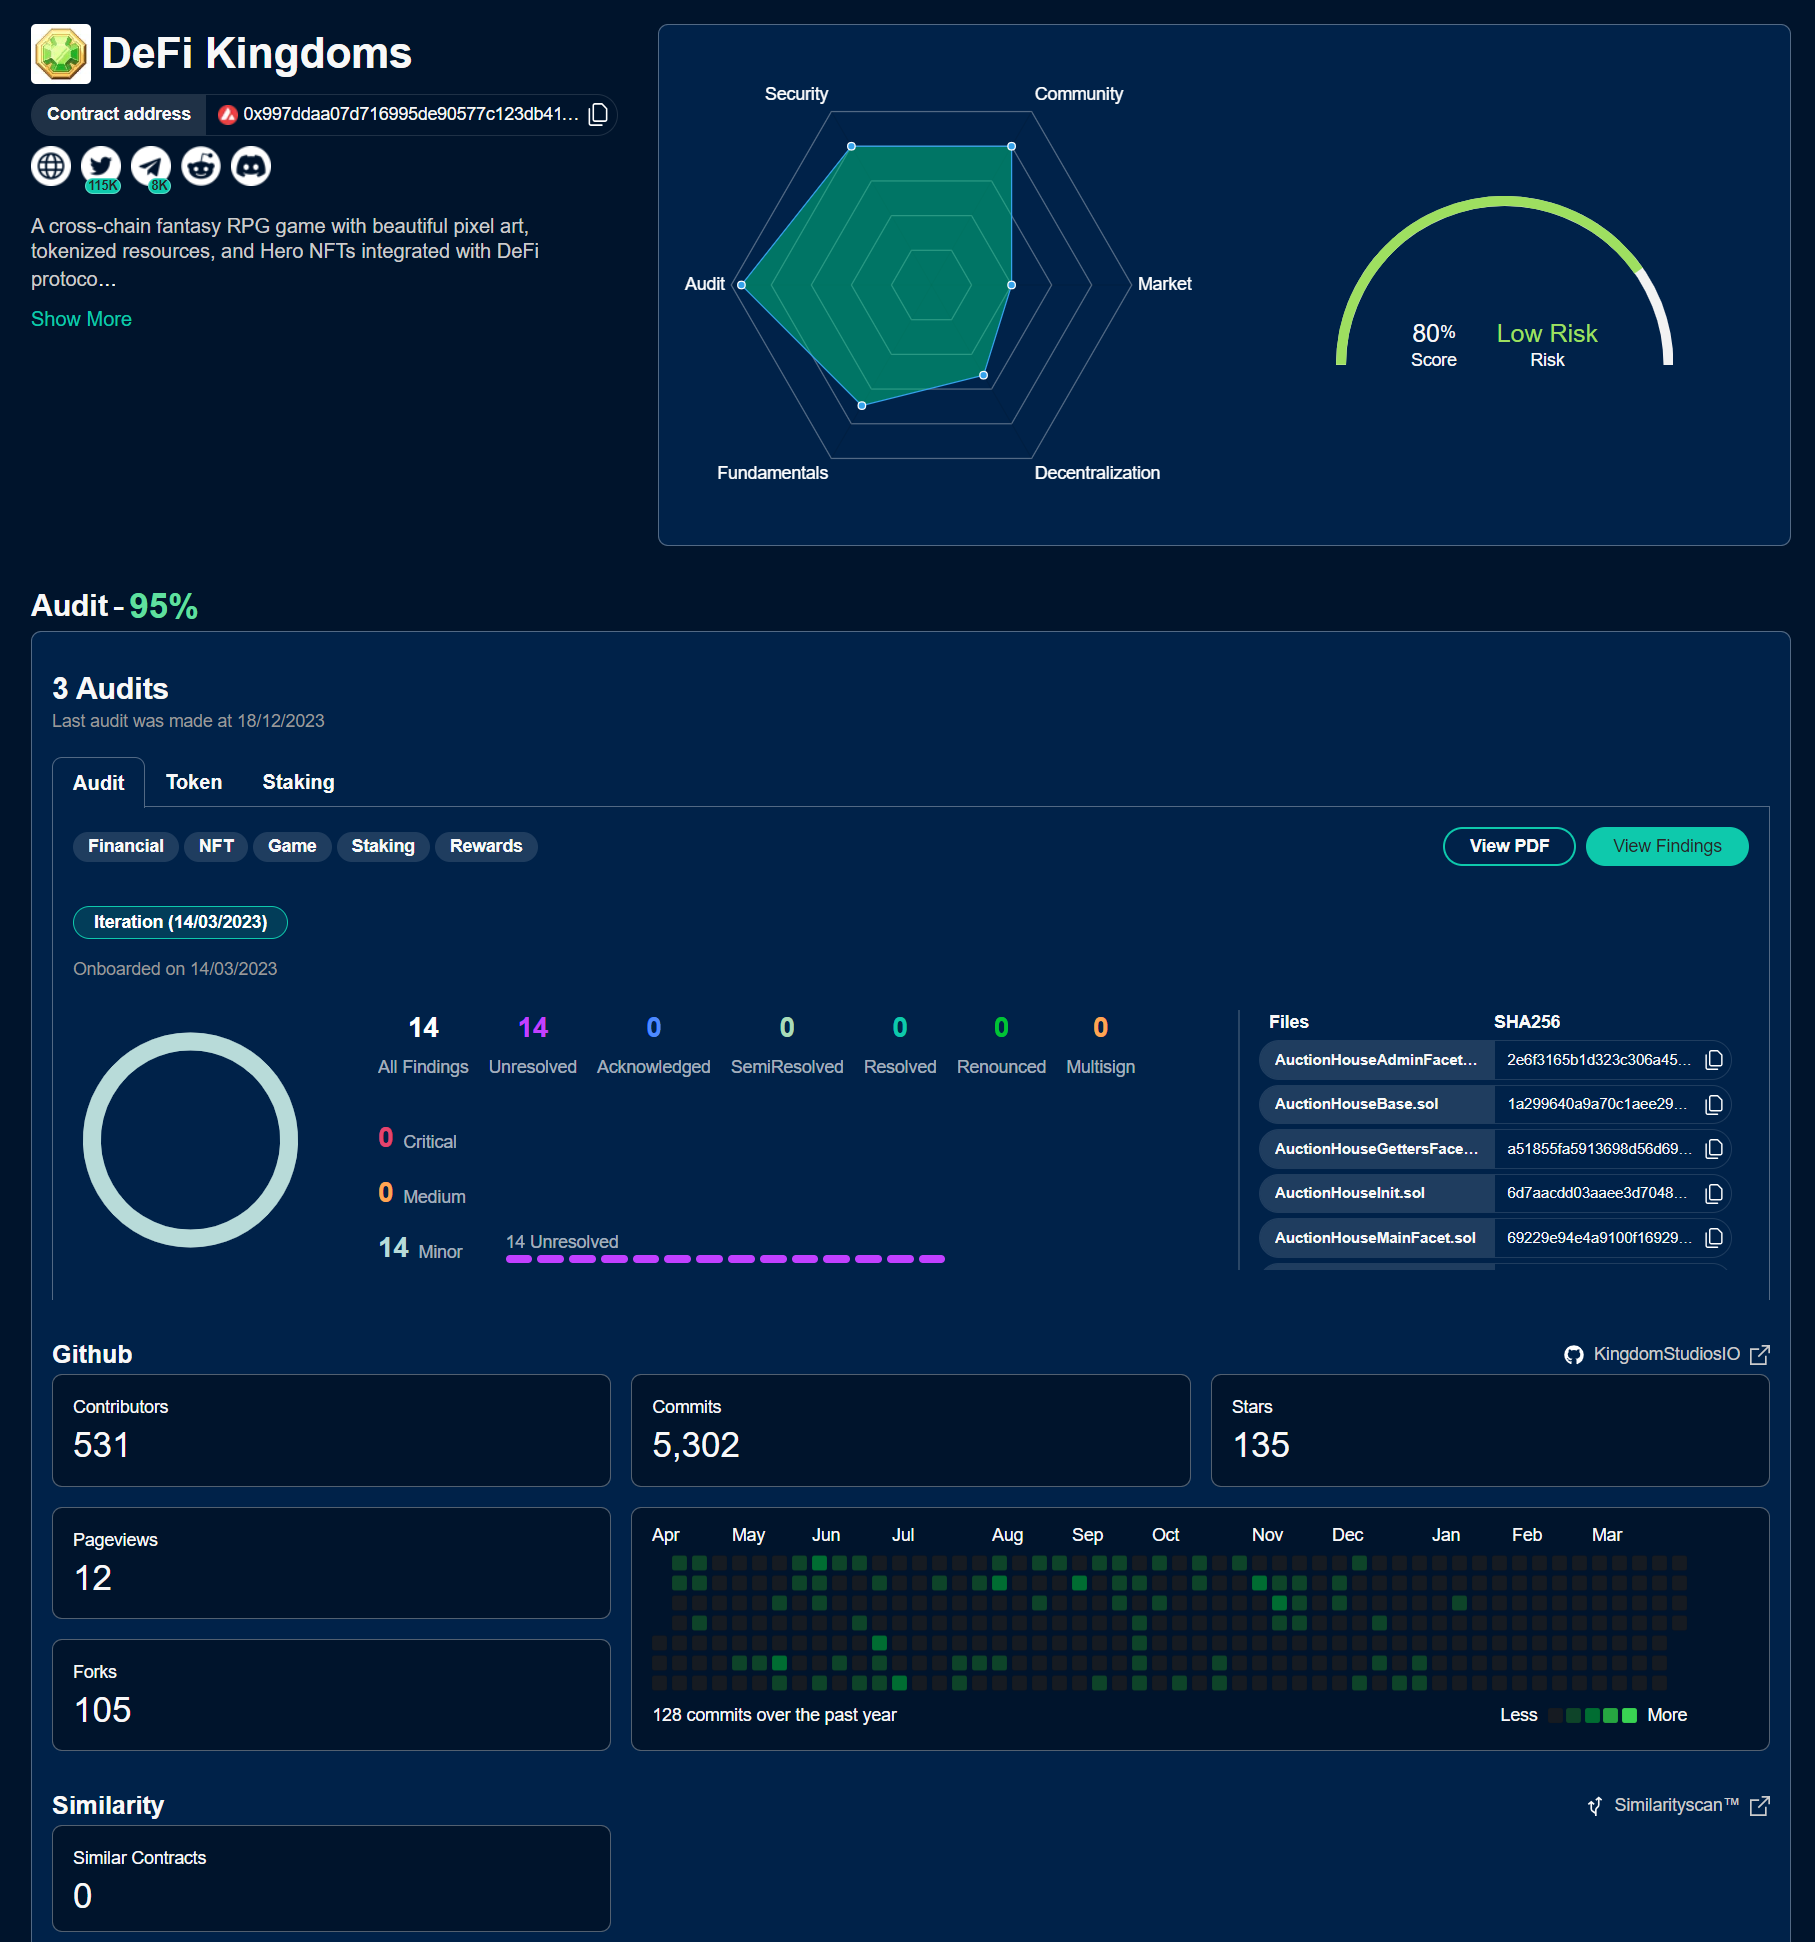Copy the contract address
1815x1942 pixels.
[598, 114]
